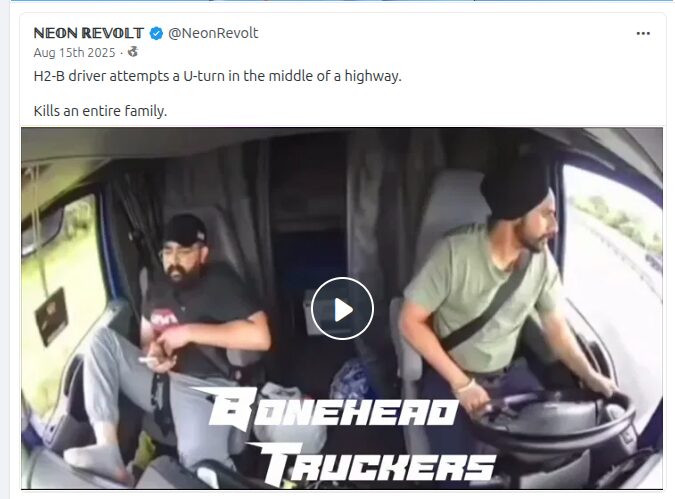This screenshot has height=499, width=675.
Task: Open the @NeonRevolt handle link
Action: pos(213,33)
